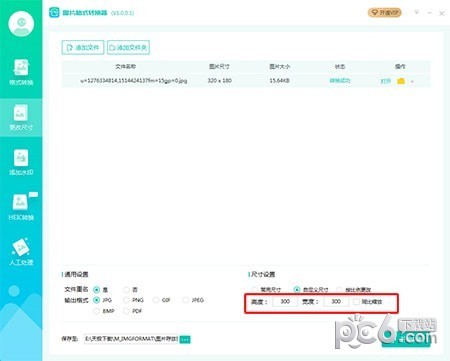This screenshot has height=361, width=450.
Task: Remove the file with the small x icon
Action: (412, 81)
